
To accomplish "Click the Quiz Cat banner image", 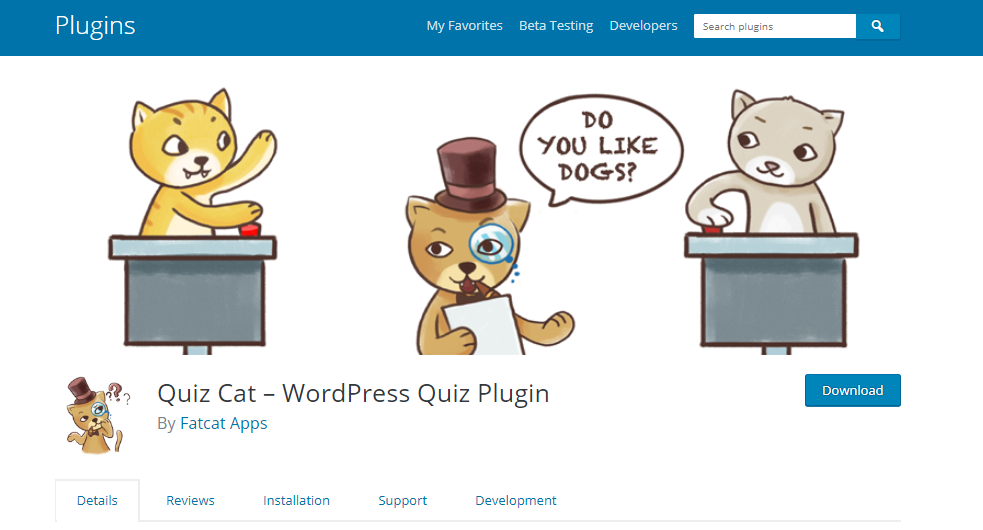I will coord(478,220).
